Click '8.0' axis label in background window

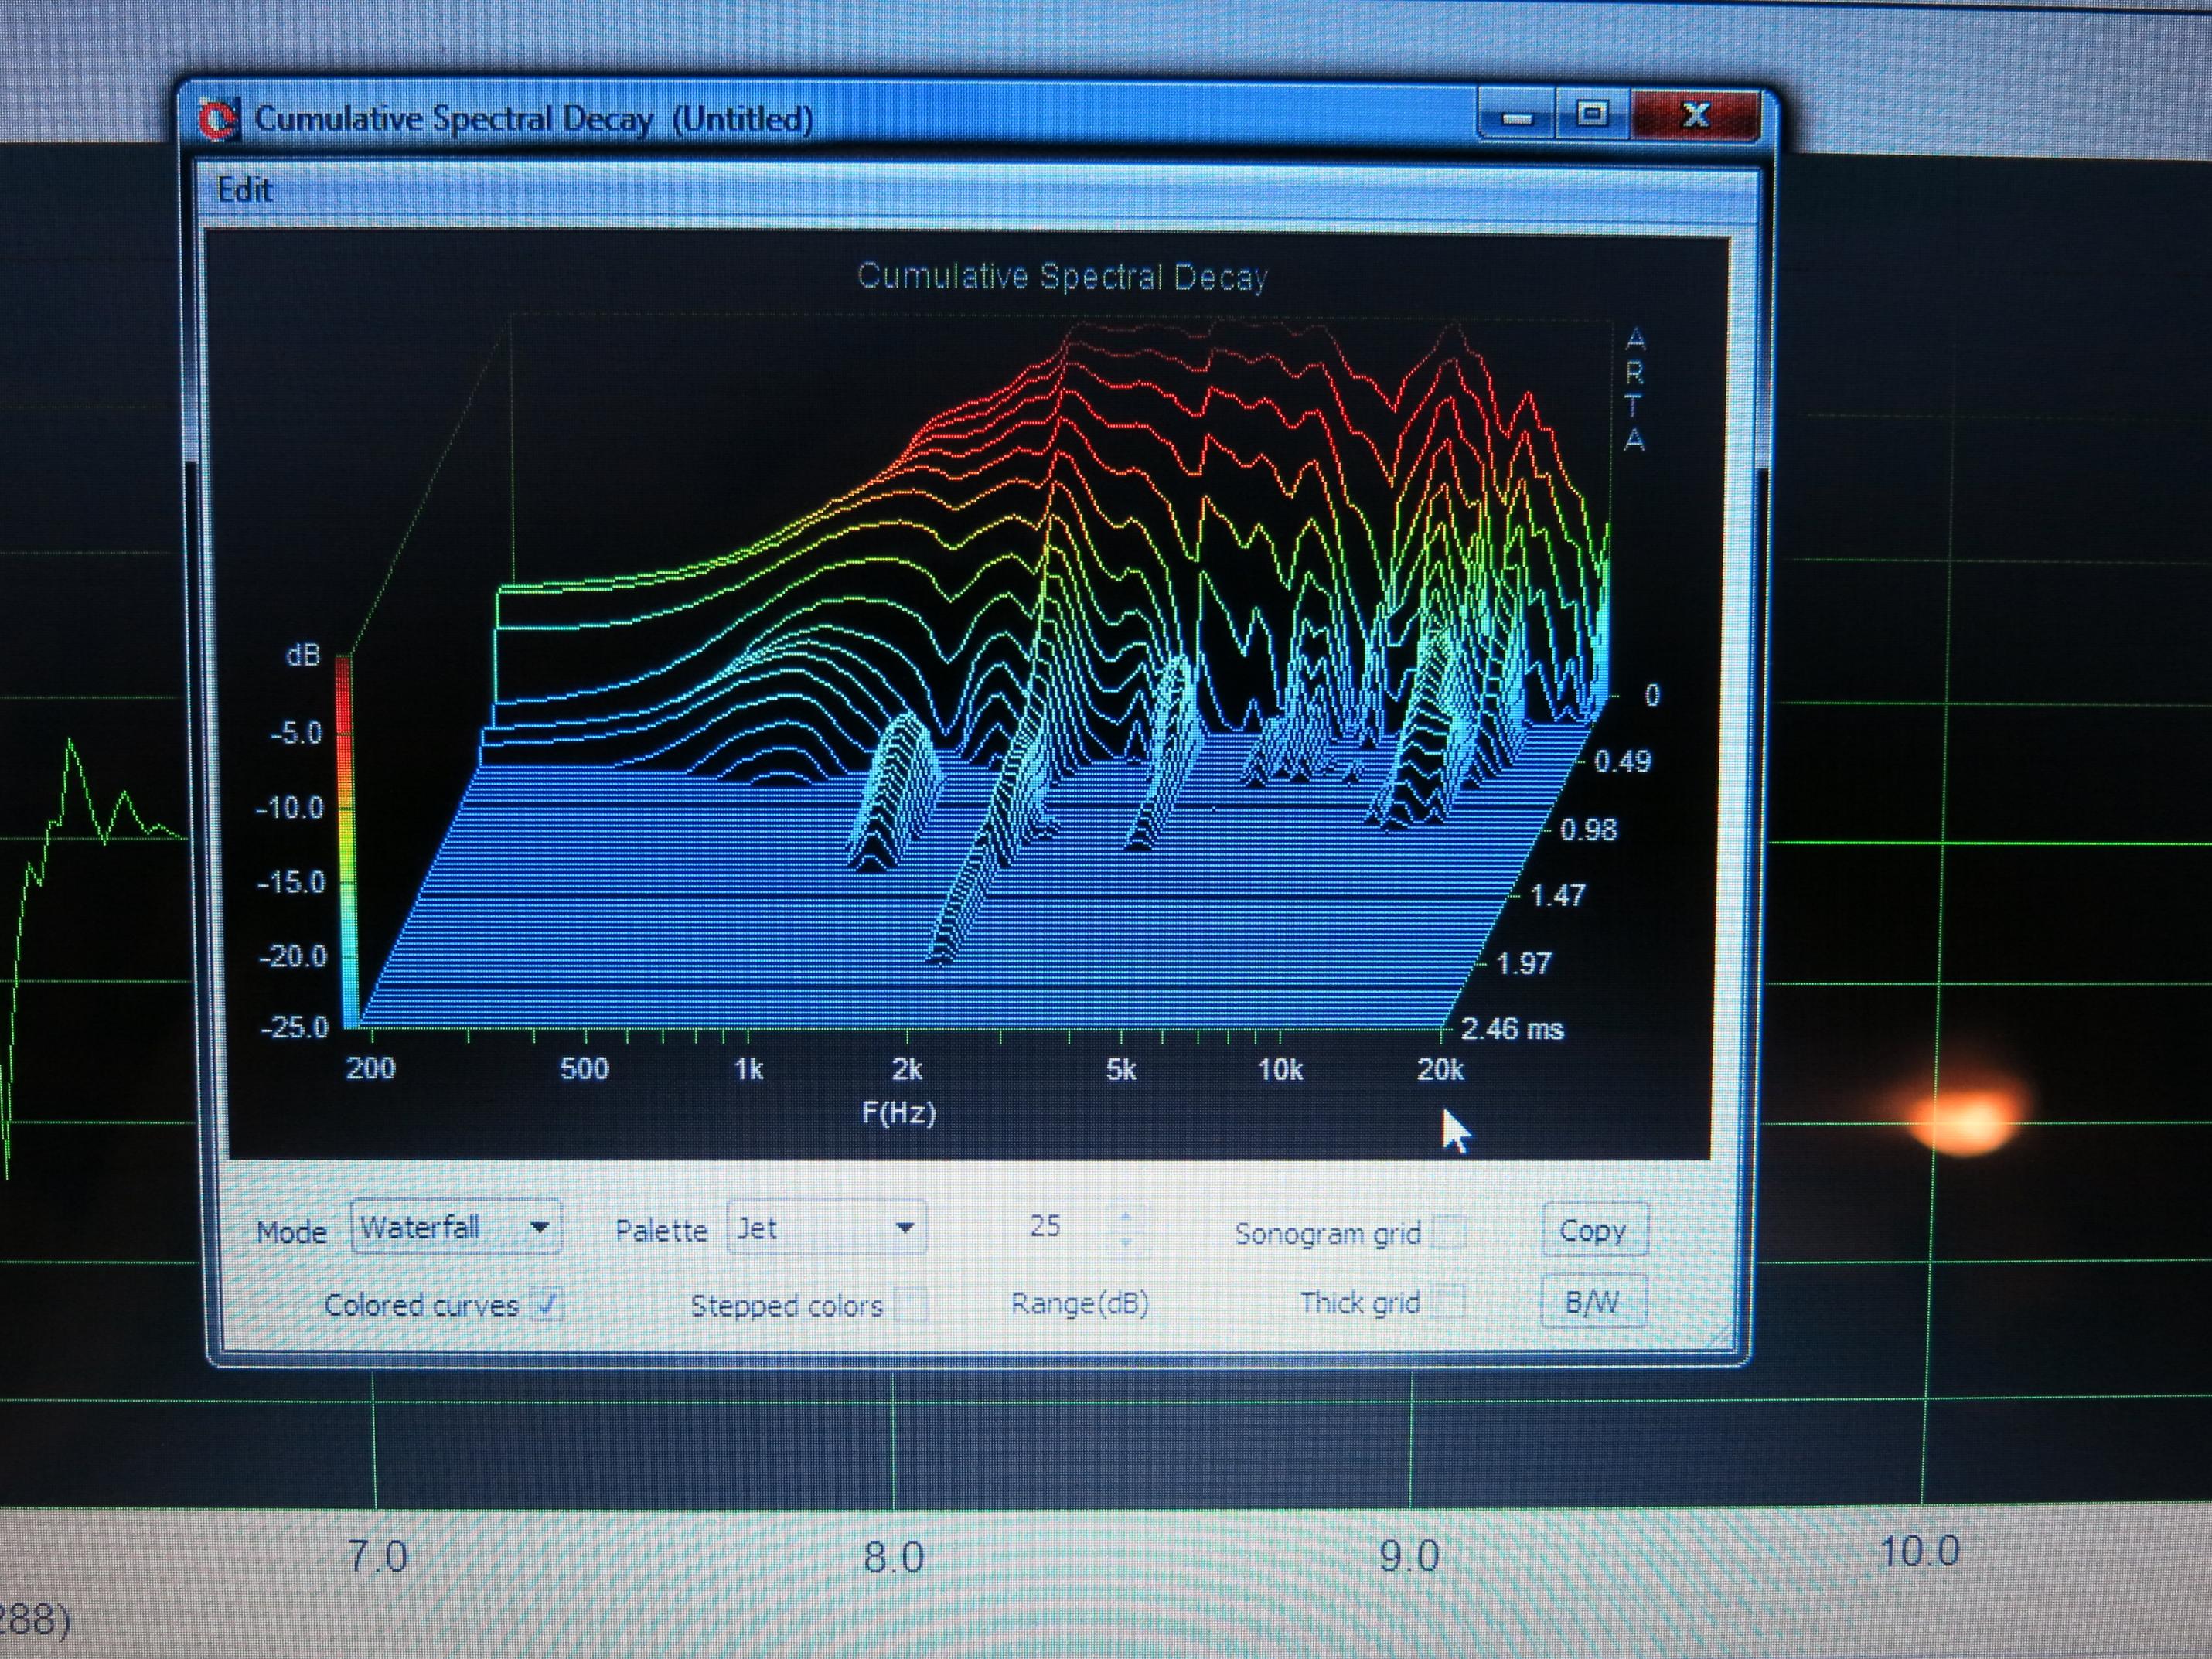894,1558
